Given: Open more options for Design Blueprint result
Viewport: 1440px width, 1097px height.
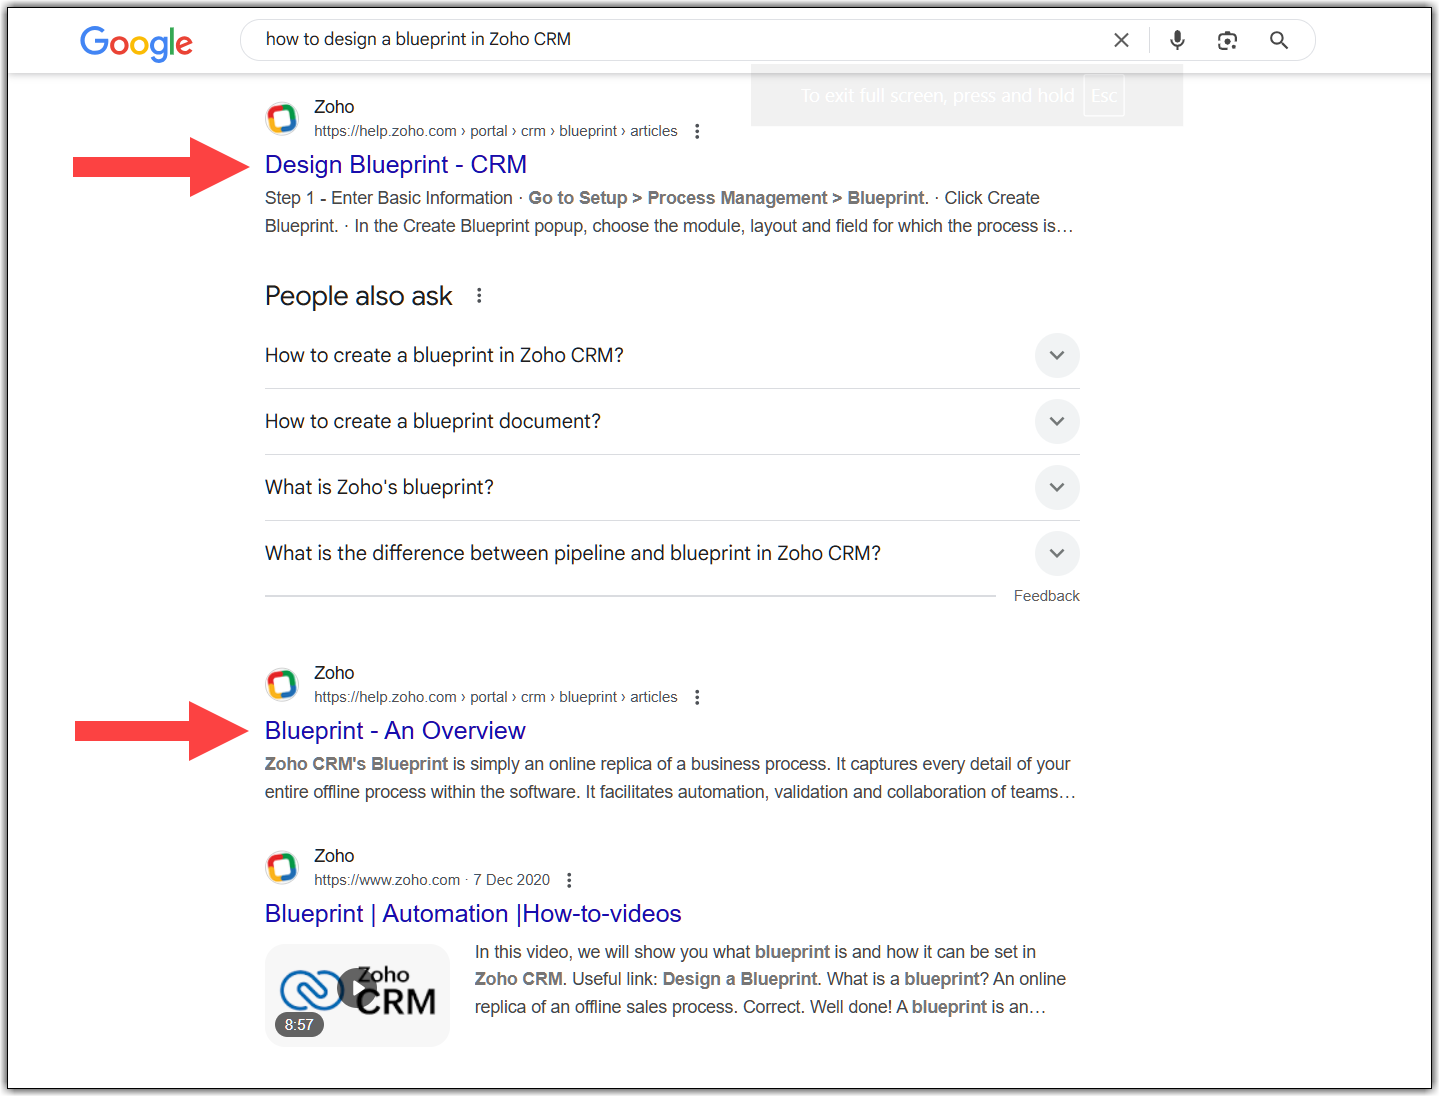Looking at the screenshot, I should click(x=697, y=131).
